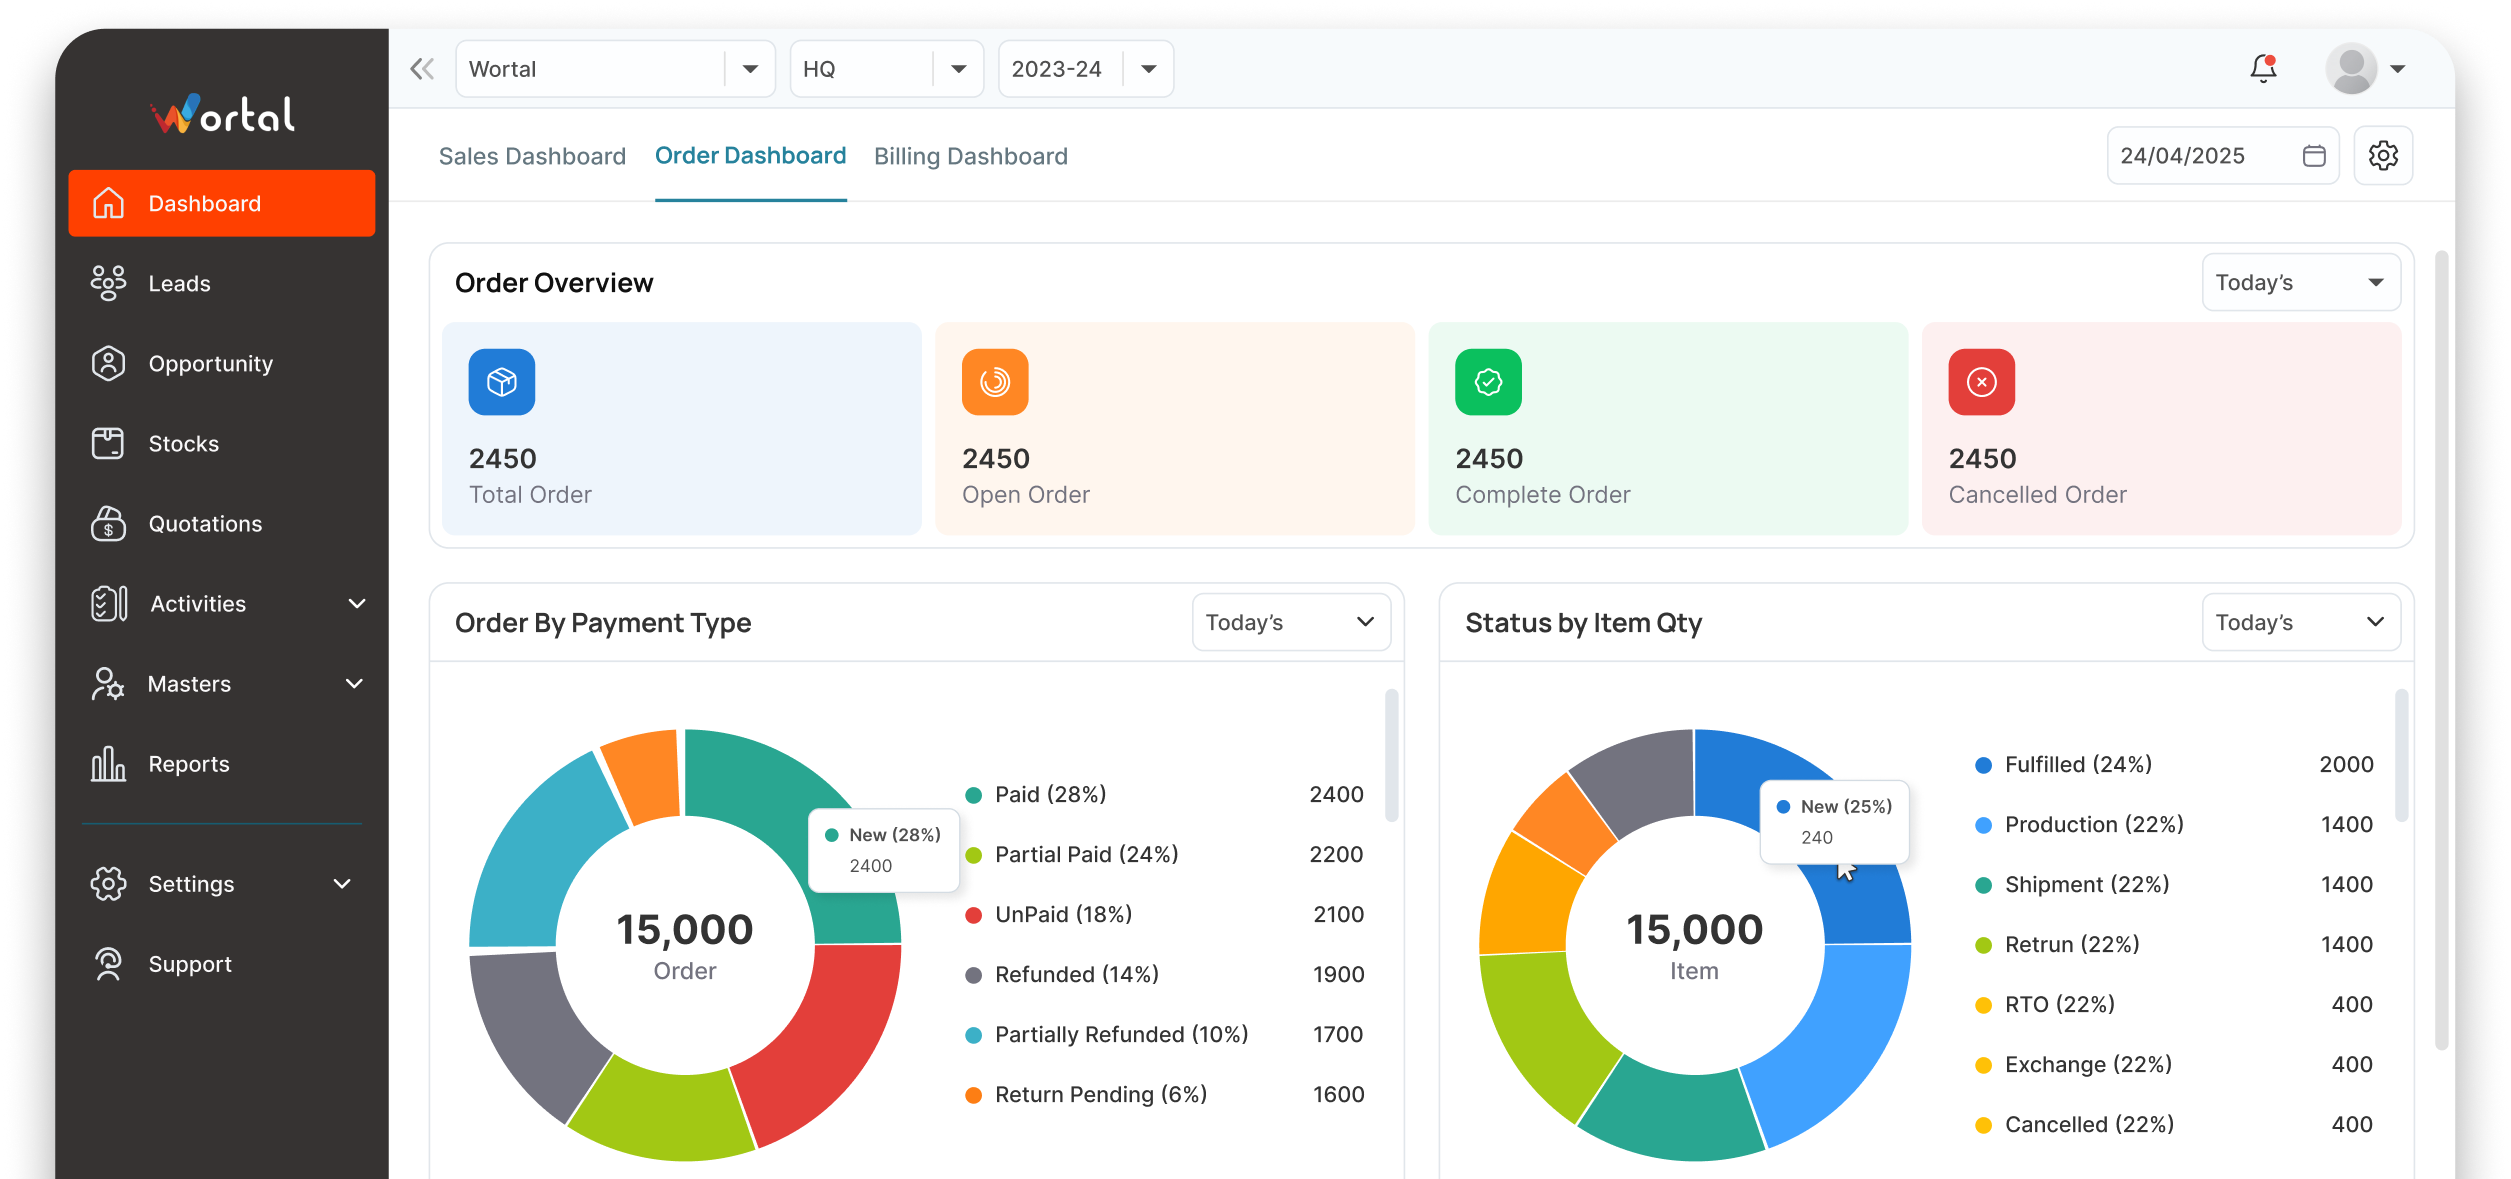Click the blue Total Order box icon
Screen dimensions: 2511x1179
coord(502,382)
